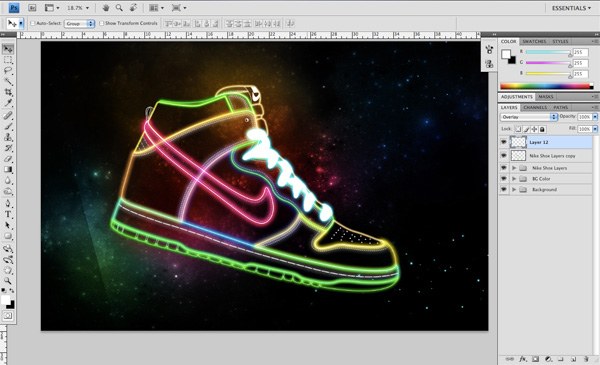
Task: Expand the Nike Shoe Layers group
Action: (514, 168)
